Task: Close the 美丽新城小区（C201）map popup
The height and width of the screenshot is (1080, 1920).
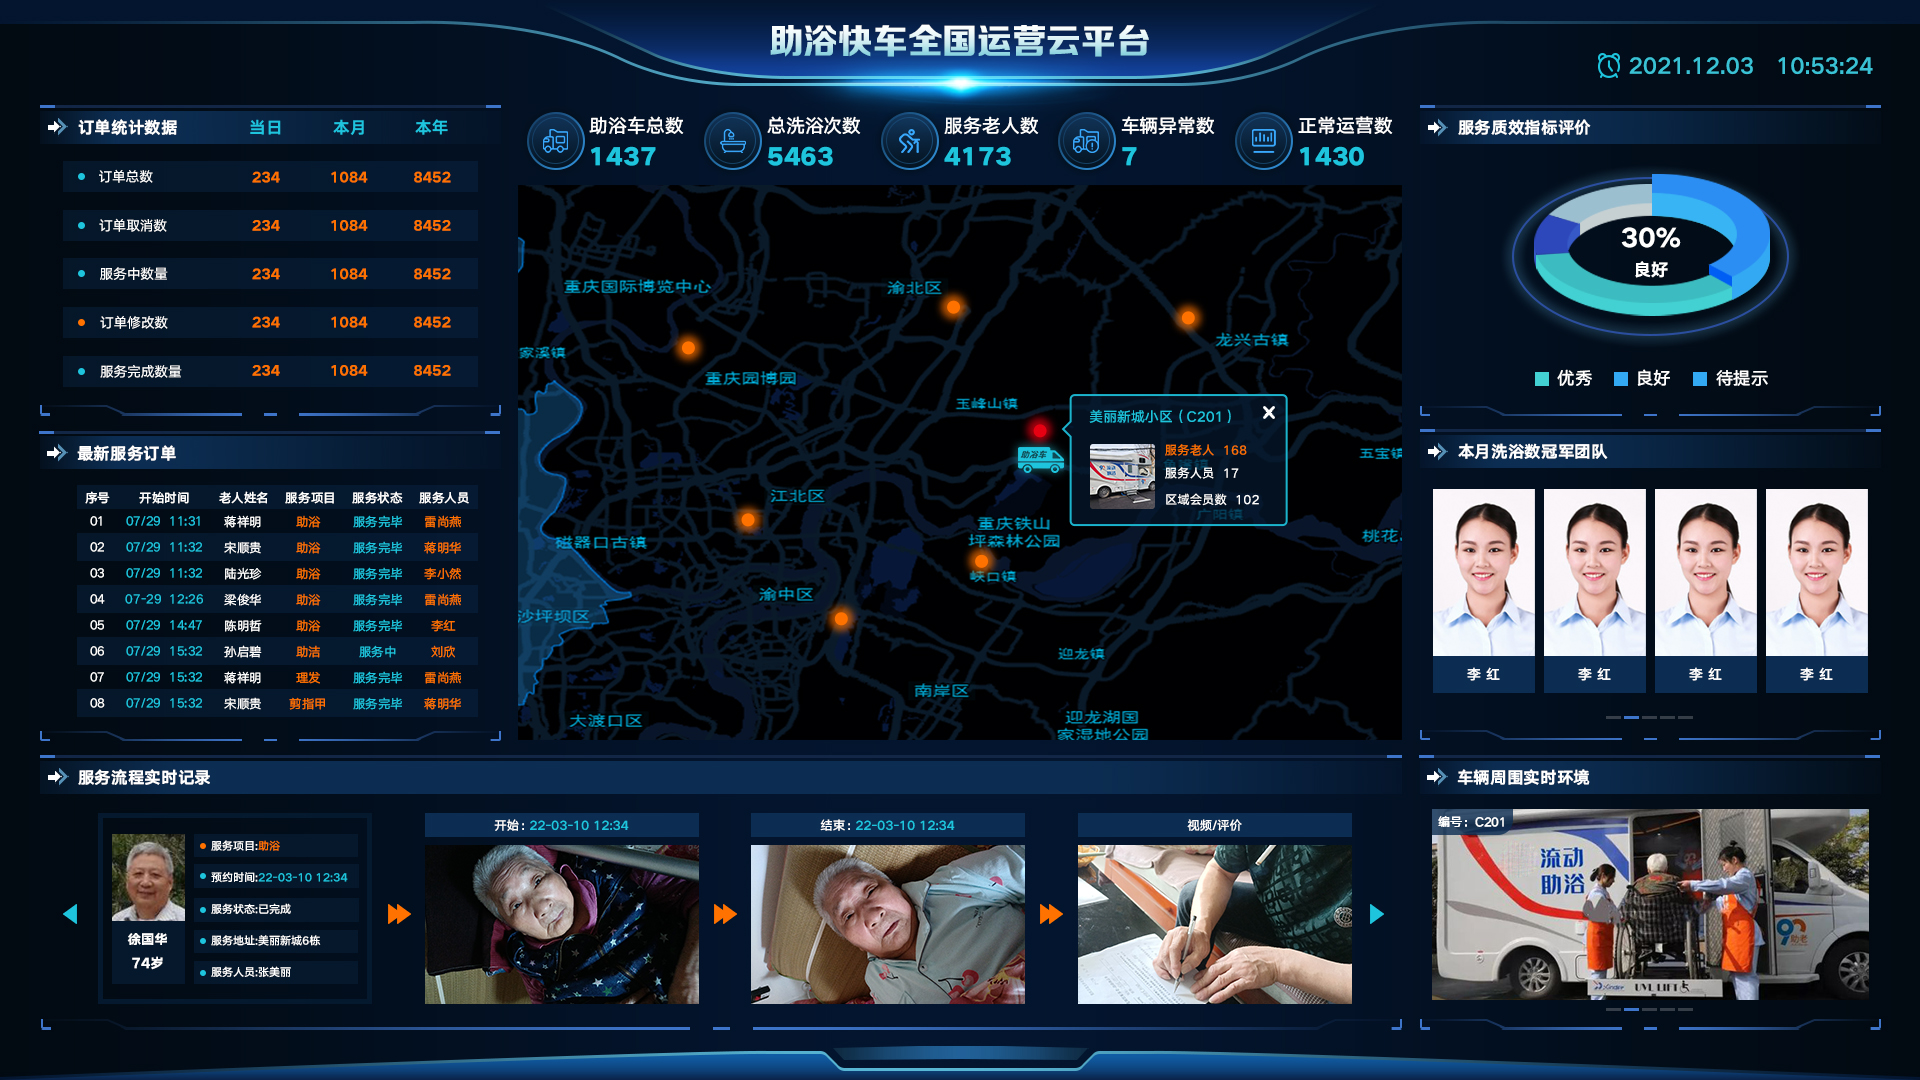Action: (1269, 412)
